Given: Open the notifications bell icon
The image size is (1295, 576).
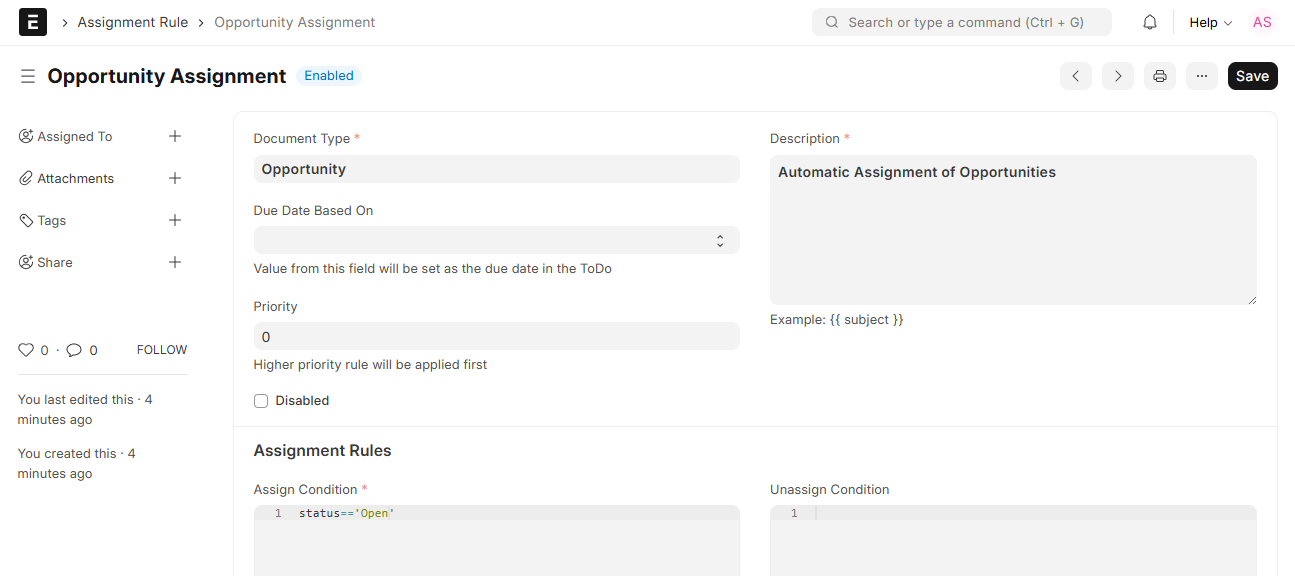Looking at the screenshot, I should click(1150, 22).
